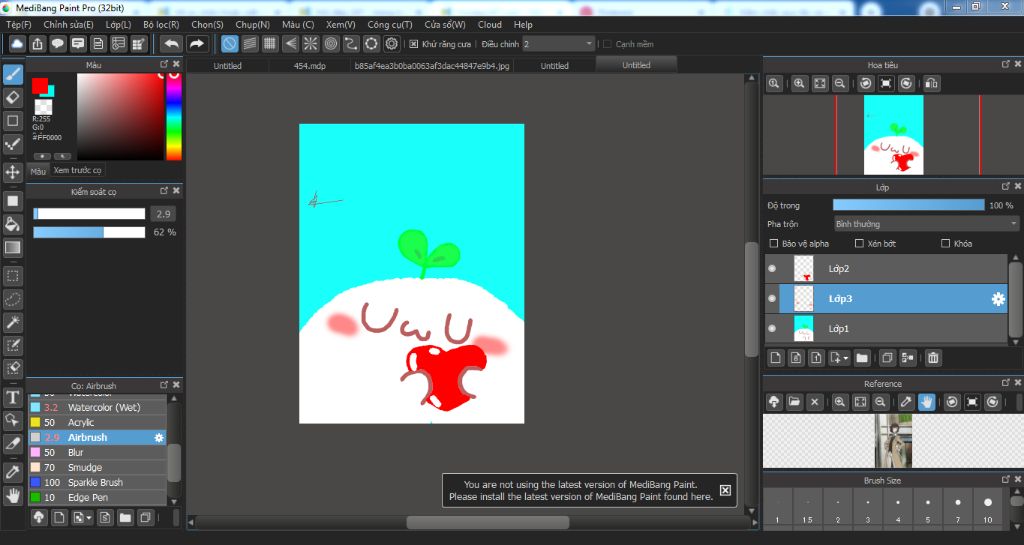
Task: Click the share/export icon in toolbar
Action: click(x=37, y=44)
